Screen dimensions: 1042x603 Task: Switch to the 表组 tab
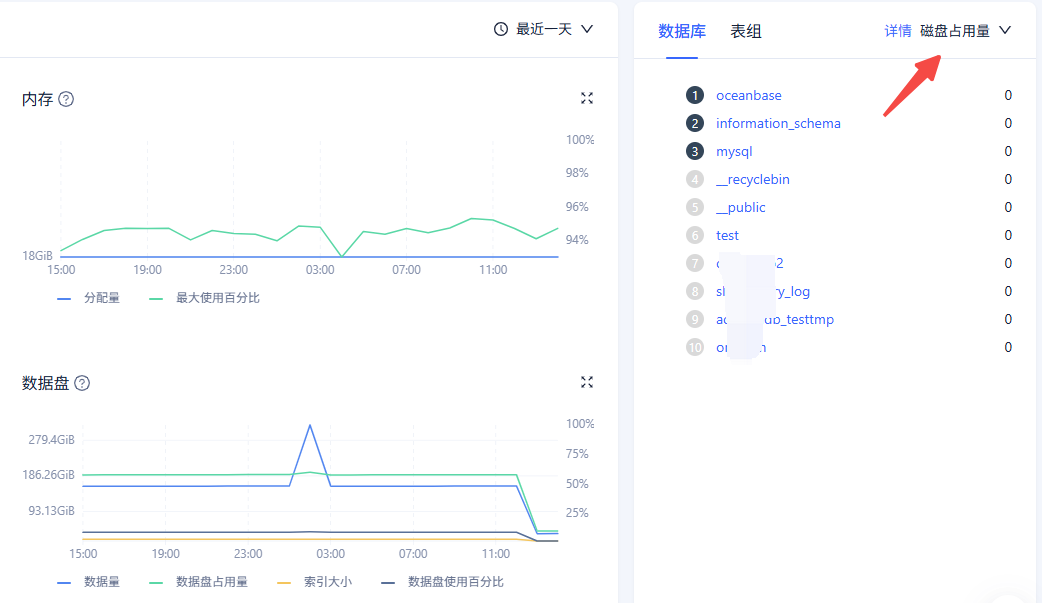(746, 31)
